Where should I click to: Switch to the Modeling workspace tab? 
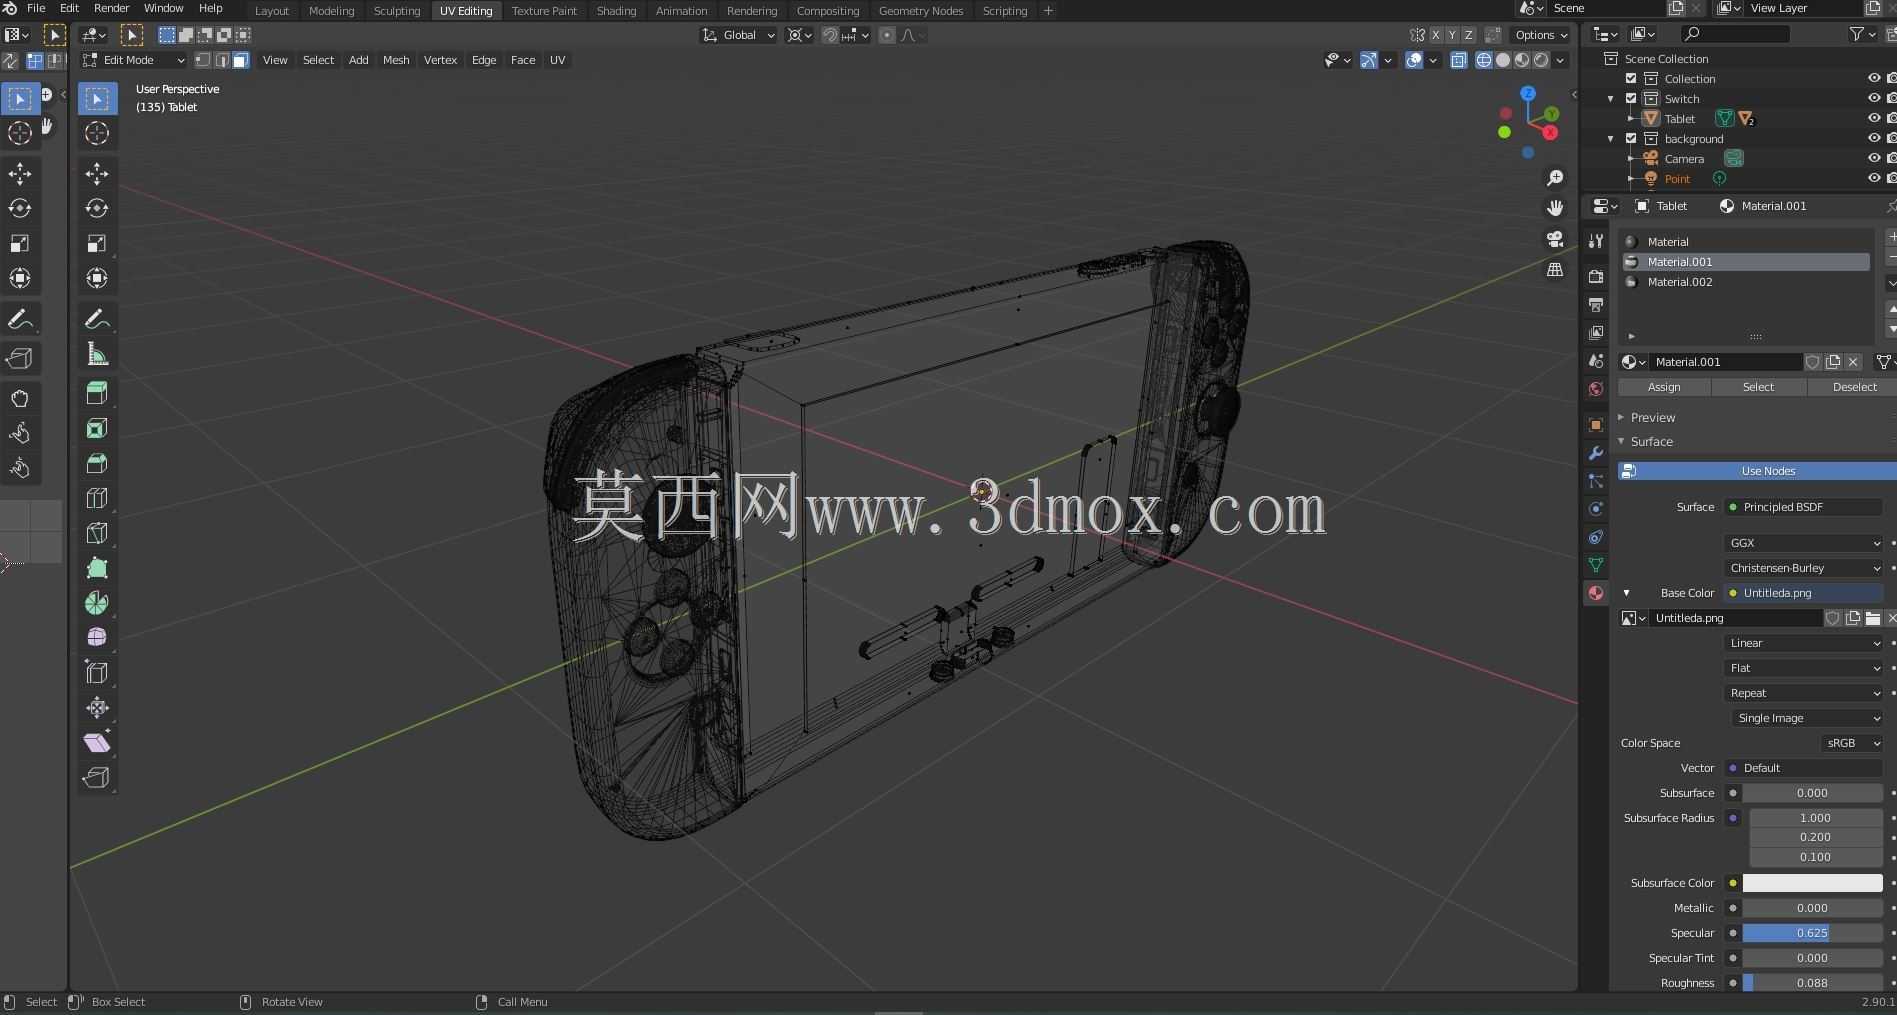click(331, 11)
